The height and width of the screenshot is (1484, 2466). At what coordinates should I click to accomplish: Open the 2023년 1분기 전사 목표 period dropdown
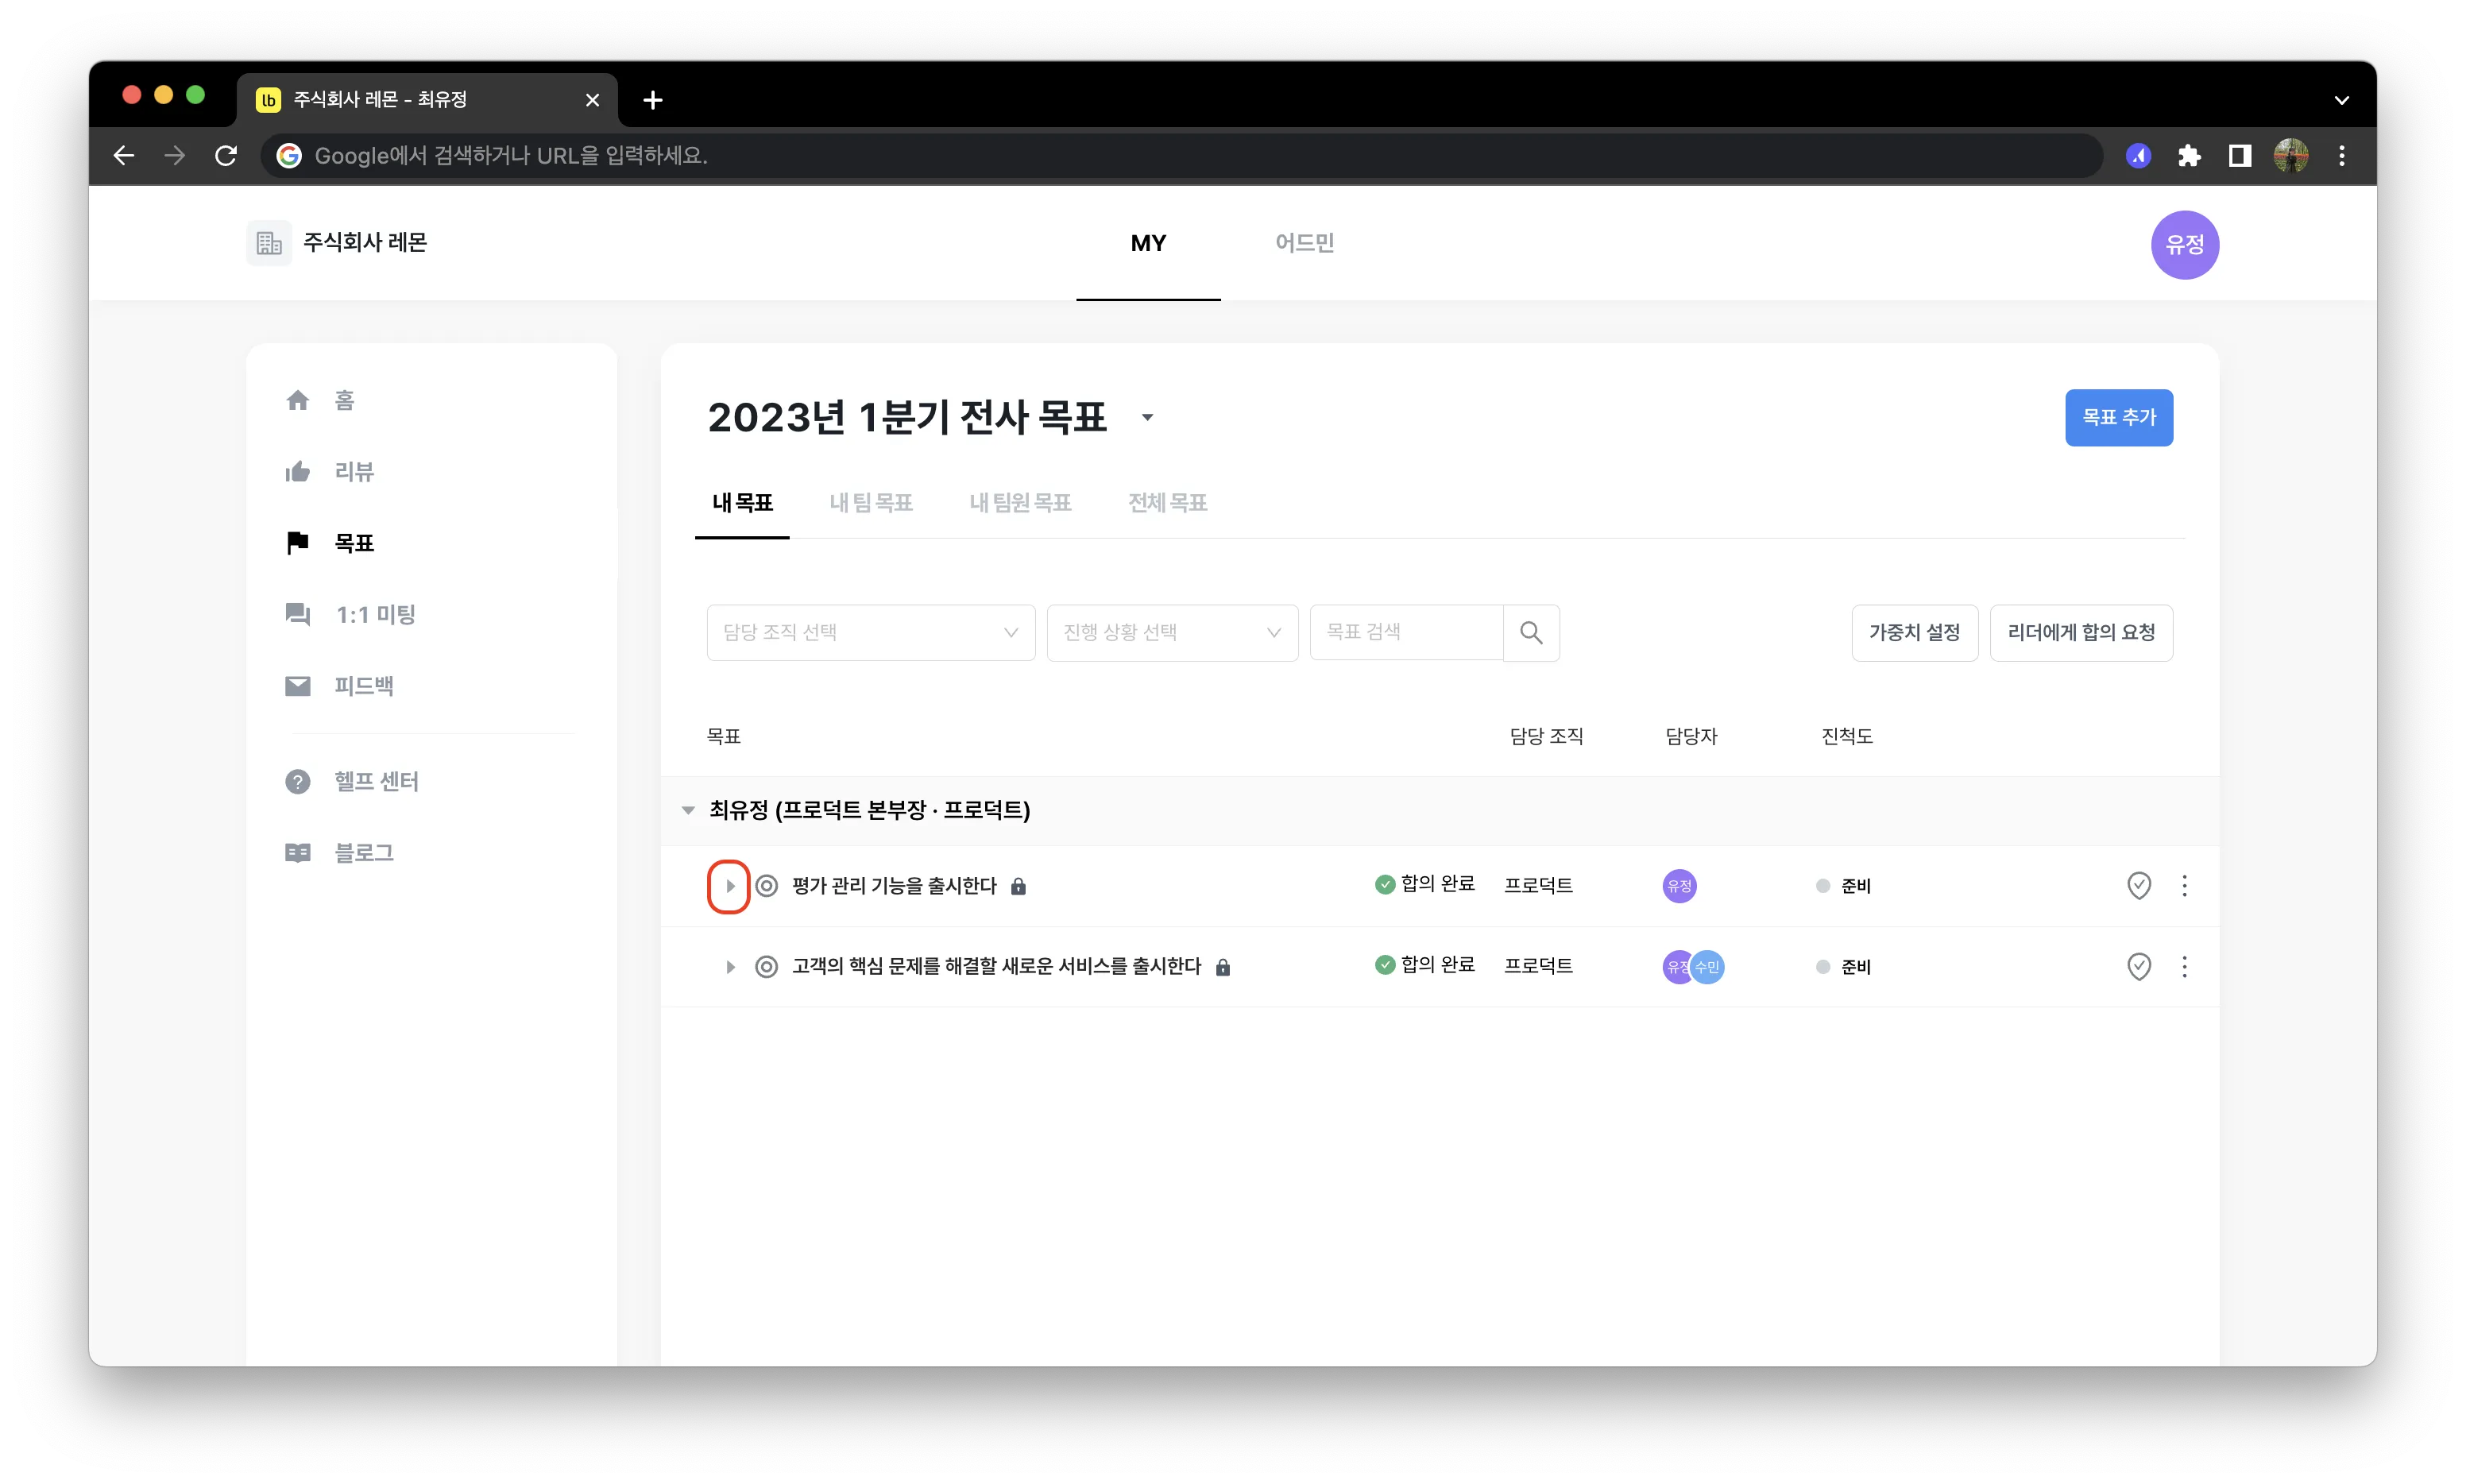[x=1147, y=418]
